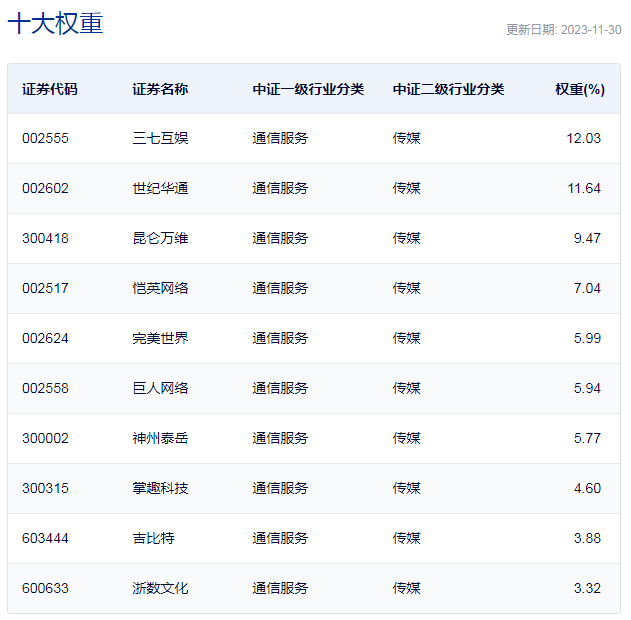This screenshot has height=620, width=631.
Task: Click the 权重(%) column header
Action: point(580,89)
